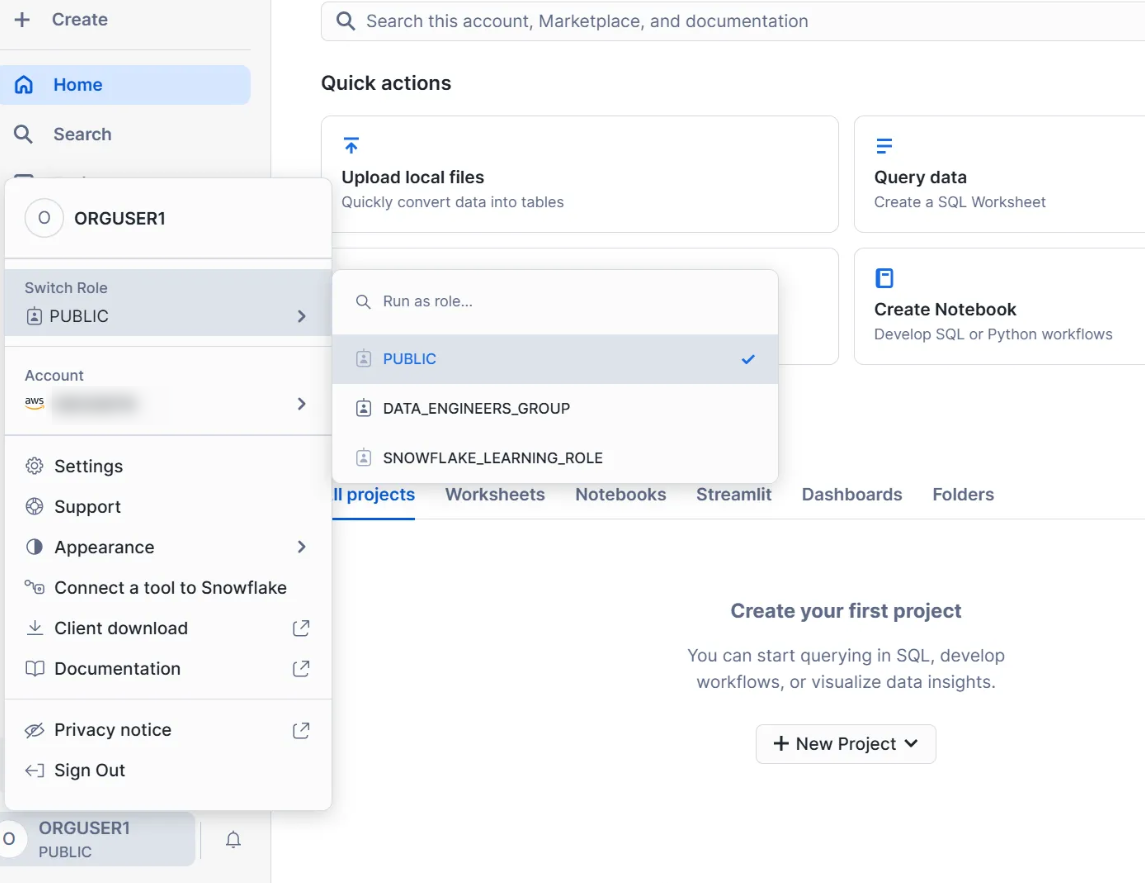Click the Upload local files arrow icon
Viewport: 1145px width, 883px height.
coord(351,145)
